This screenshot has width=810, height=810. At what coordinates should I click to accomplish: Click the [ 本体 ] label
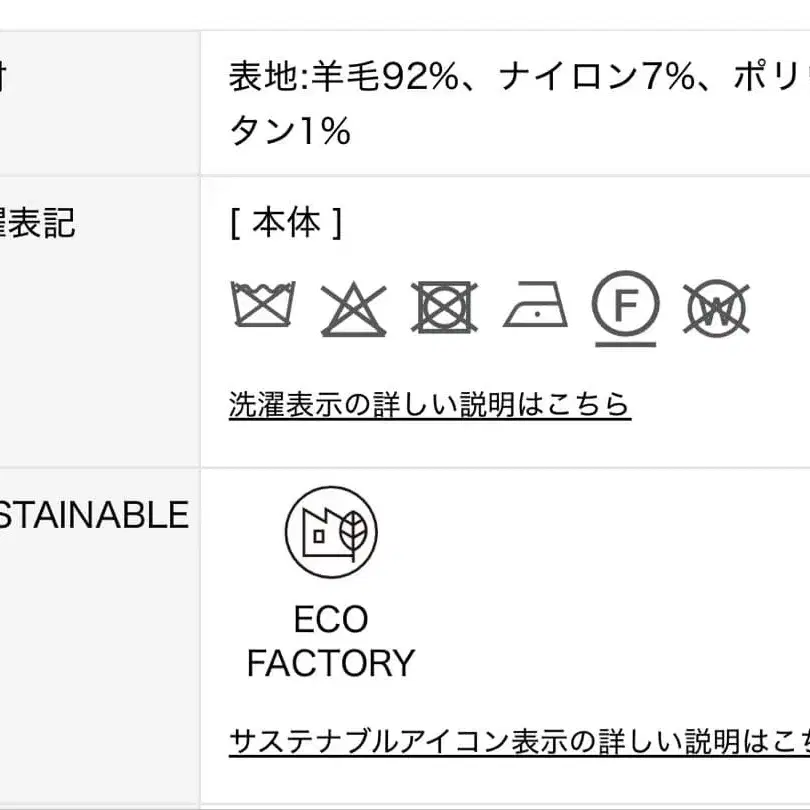click(x=285, y=223)
